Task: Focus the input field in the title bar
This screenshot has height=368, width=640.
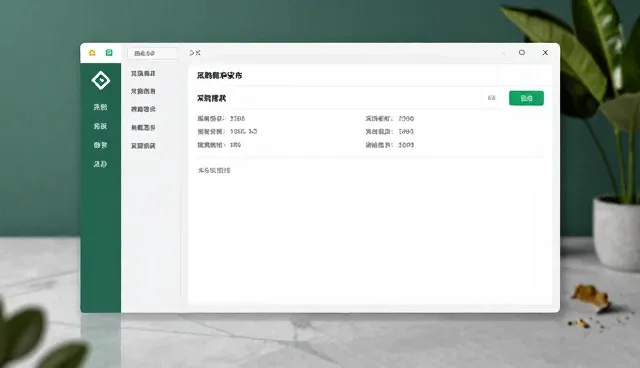Action: 152,53
